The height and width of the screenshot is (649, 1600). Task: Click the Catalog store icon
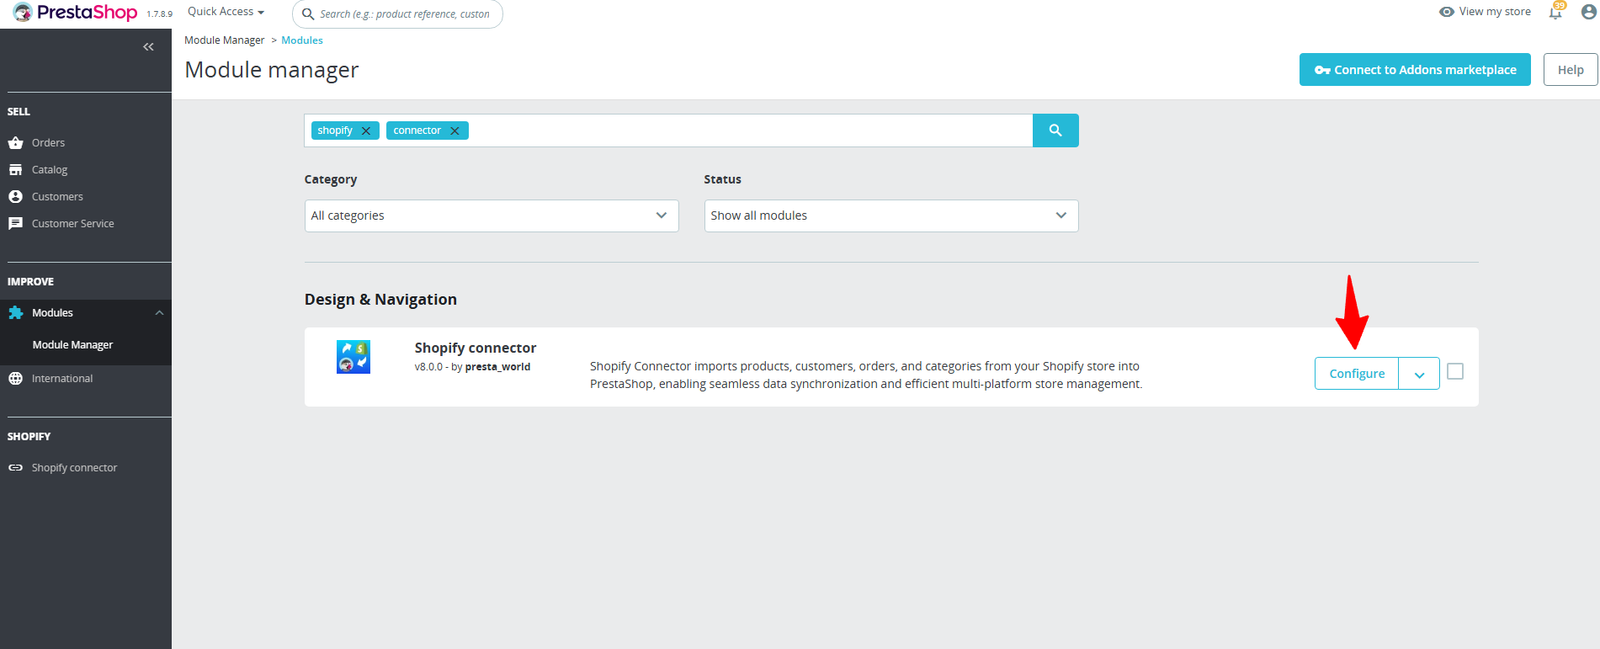pyautogui.click(x=15, y=170)
